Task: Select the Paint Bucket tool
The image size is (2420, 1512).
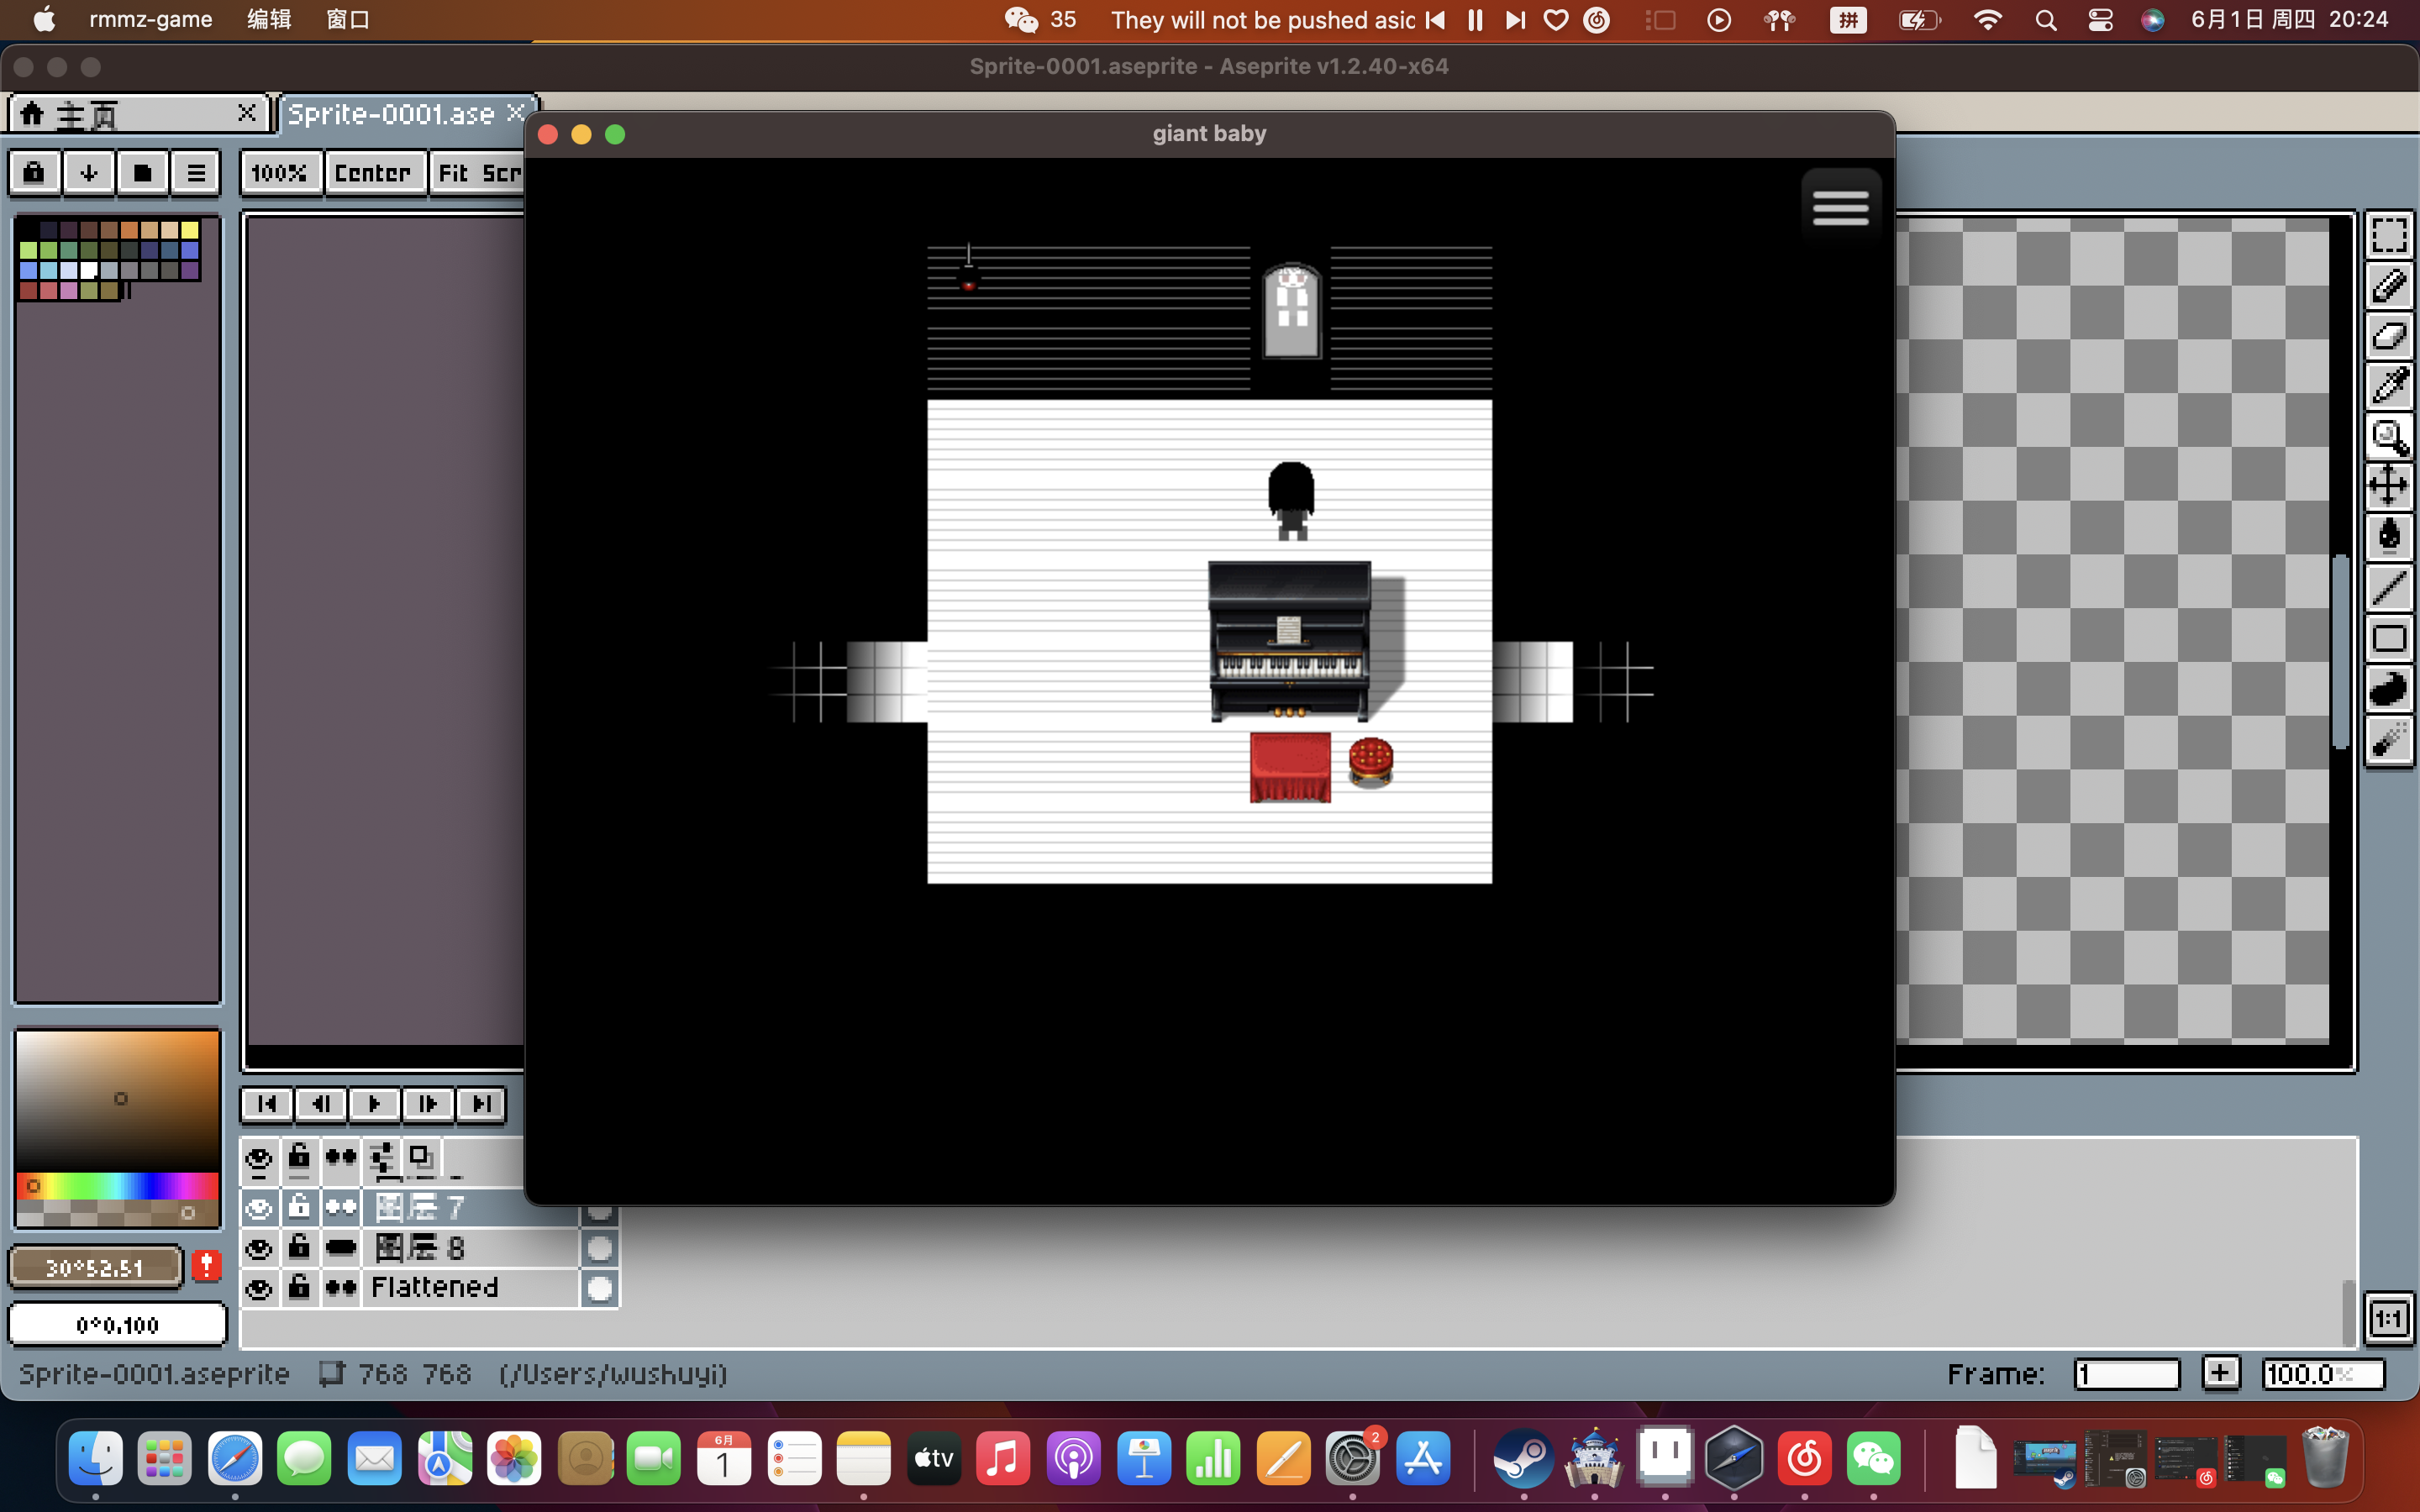Action: pyautogui.click(x=2389, y=537)
